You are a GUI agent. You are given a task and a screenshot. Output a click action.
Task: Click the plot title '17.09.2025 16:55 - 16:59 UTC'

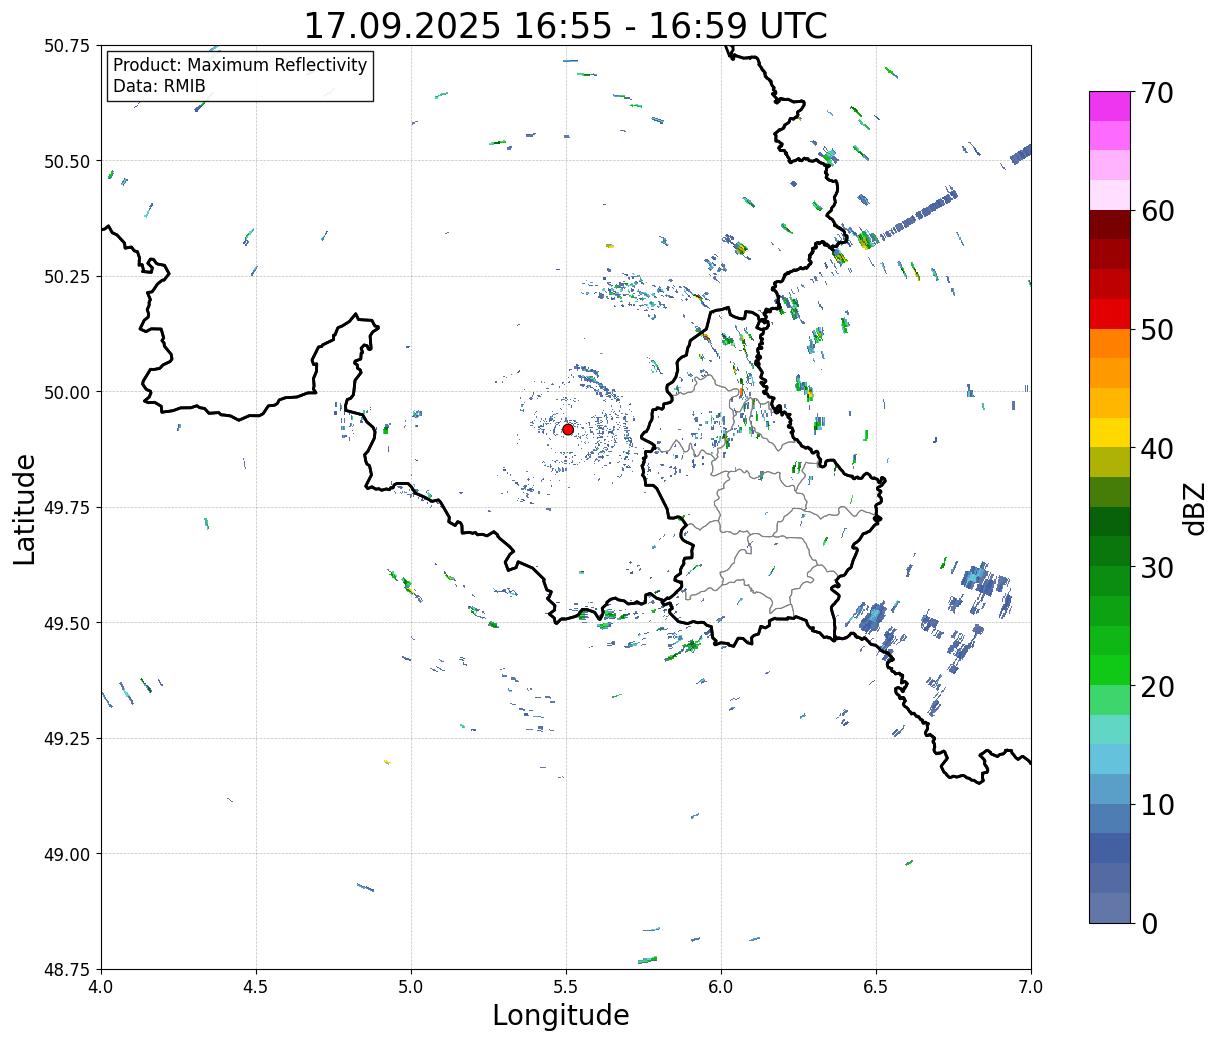566,26
